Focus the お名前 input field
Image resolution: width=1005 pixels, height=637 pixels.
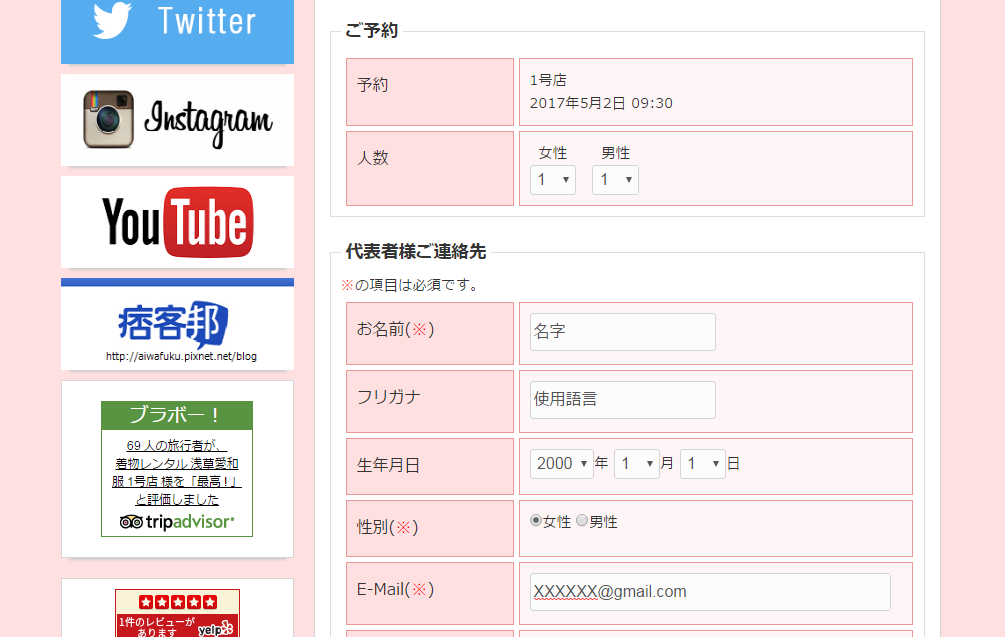pos(622,332)
